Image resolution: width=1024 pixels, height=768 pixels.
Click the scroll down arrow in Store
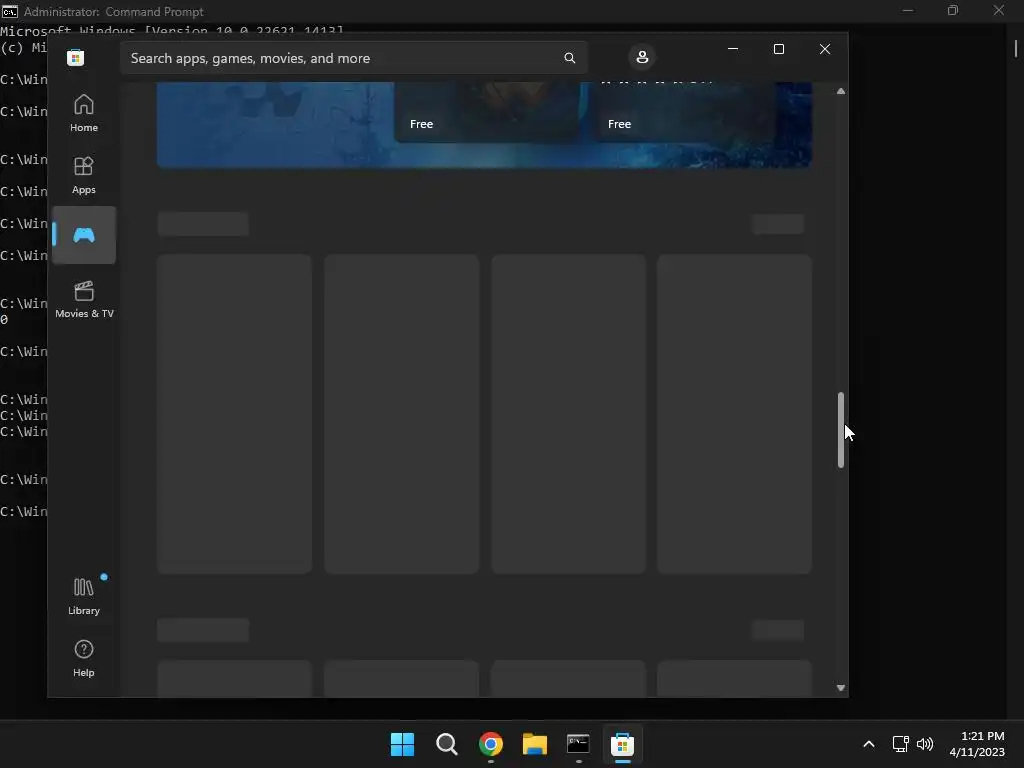click(x=840, y=688)
